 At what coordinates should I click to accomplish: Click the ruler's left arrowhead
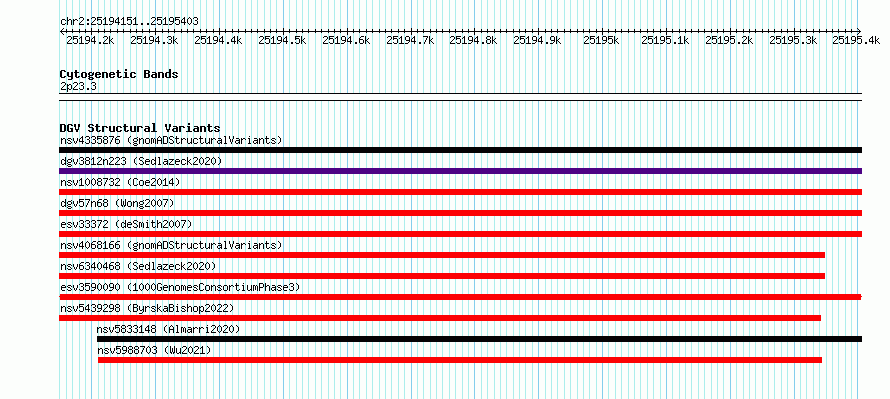pos(62,31)
